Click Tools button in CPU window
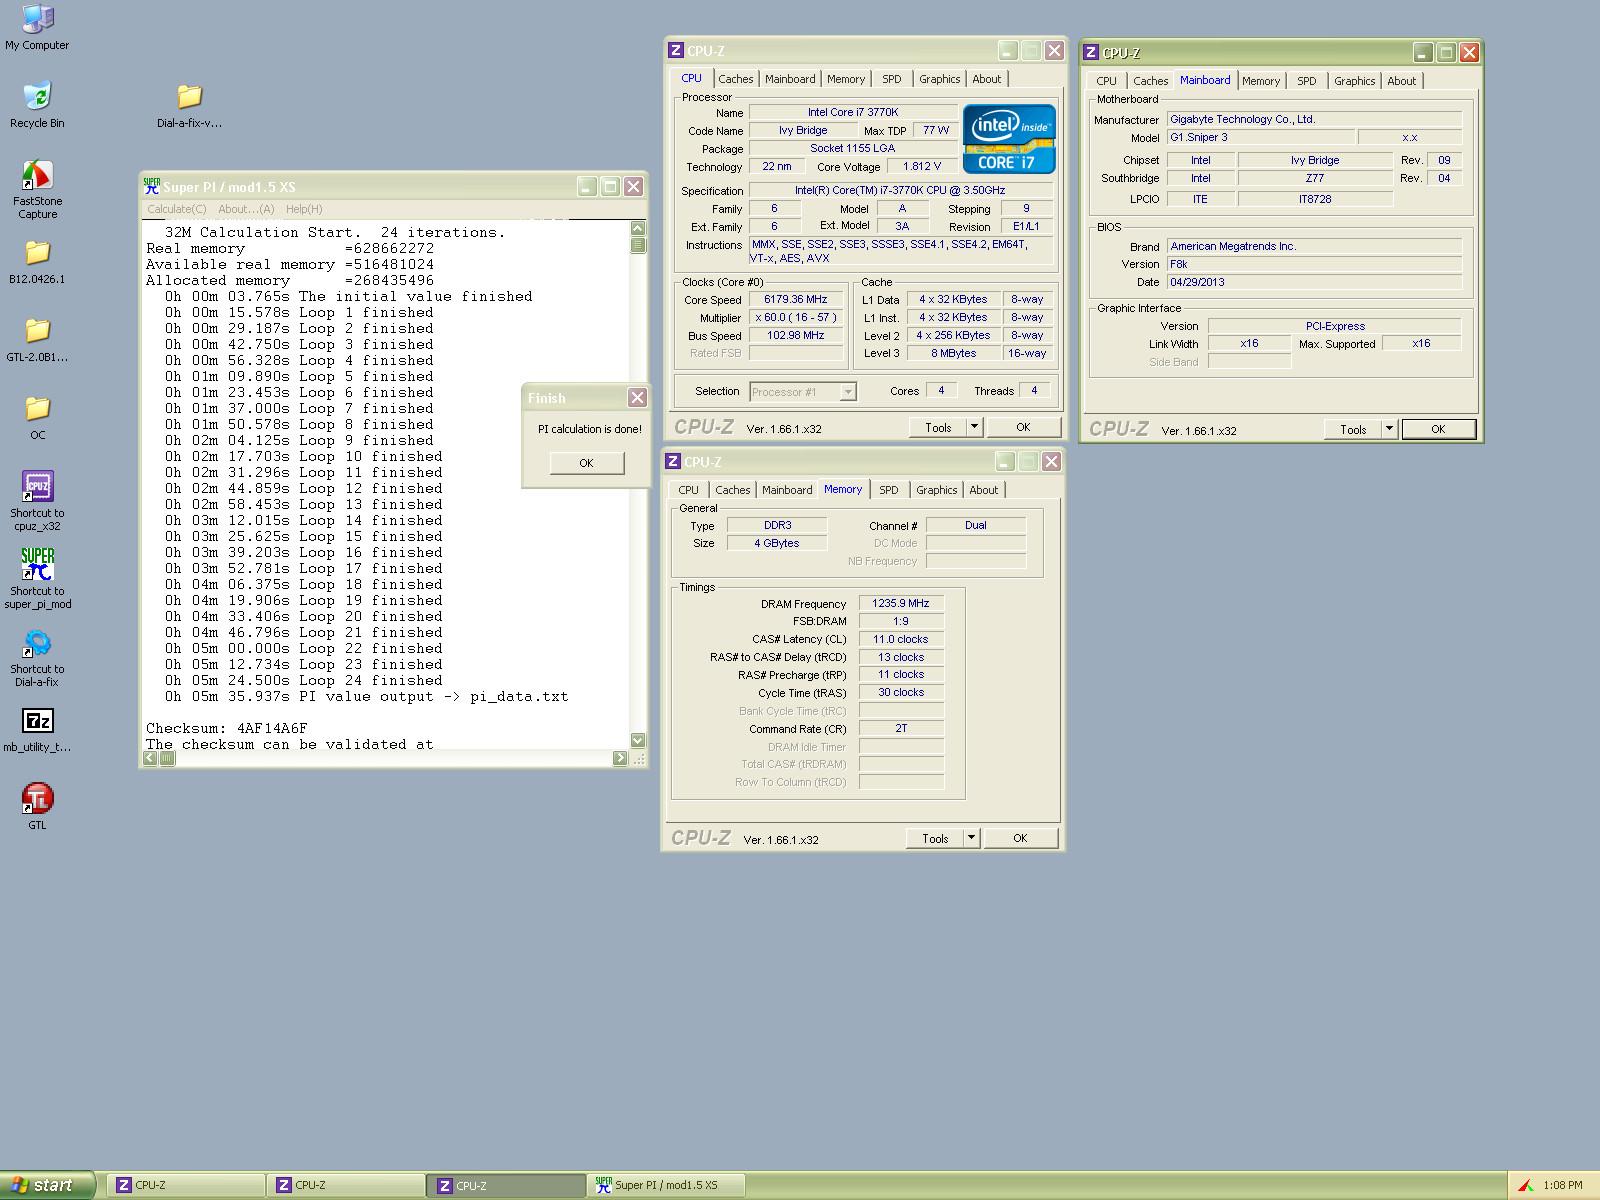 (938, 427)
